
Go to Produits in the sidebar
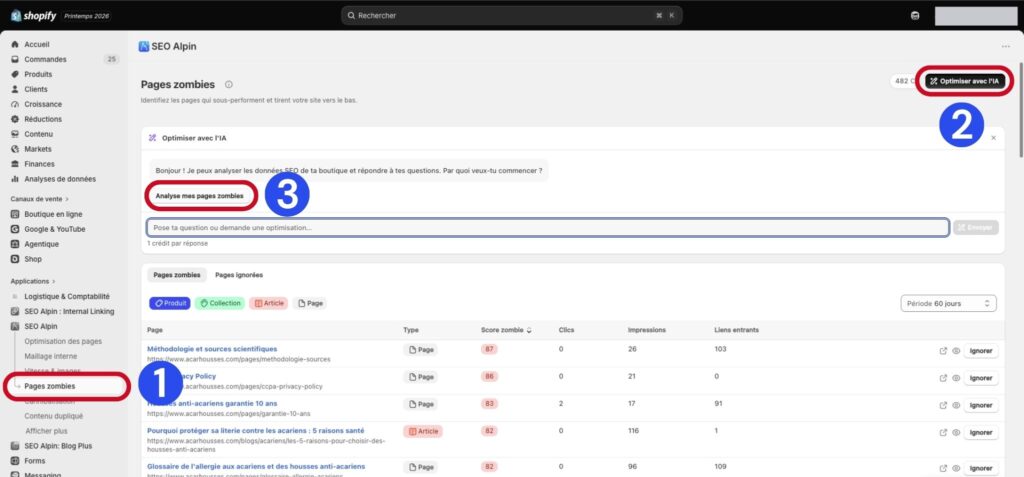[x=38, y=74]
